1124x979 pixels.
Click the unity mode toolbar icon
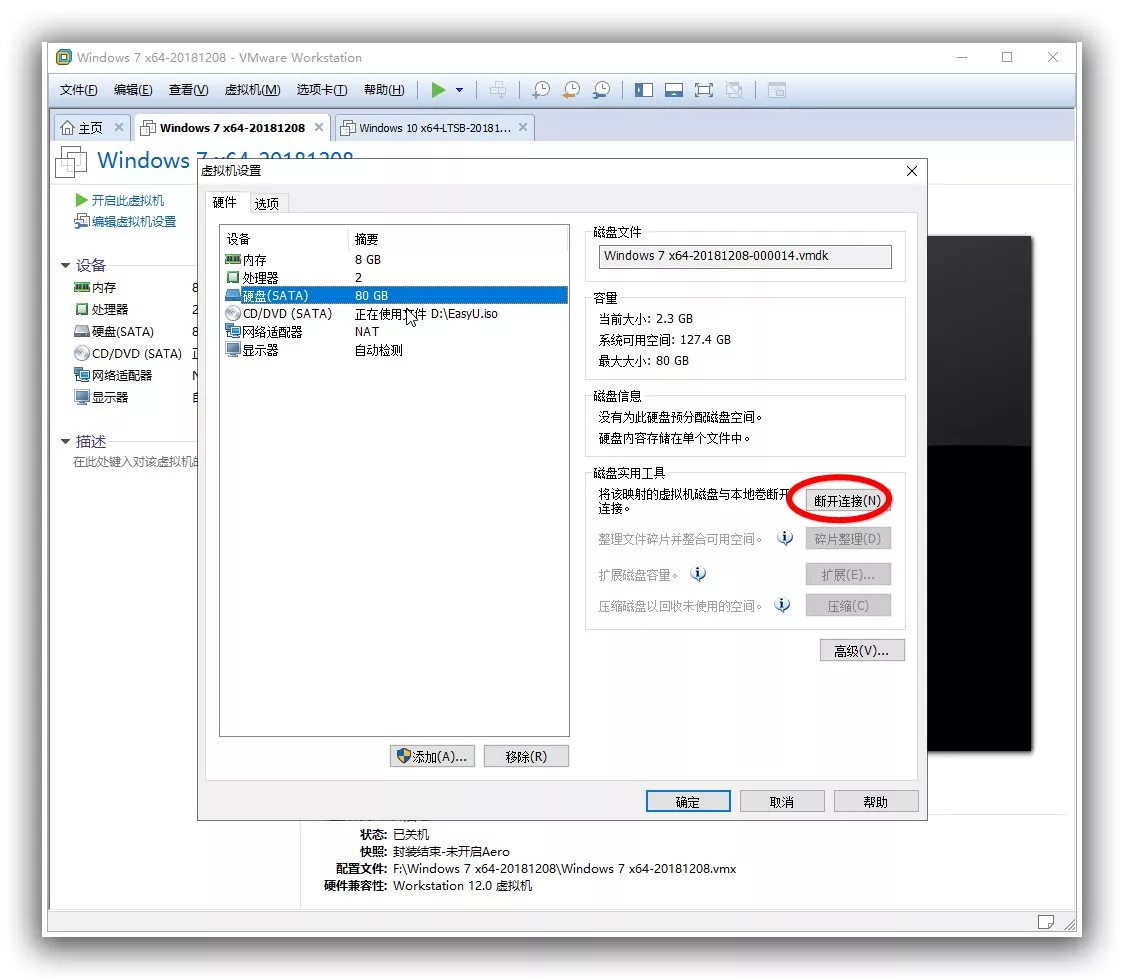point(734,90)
